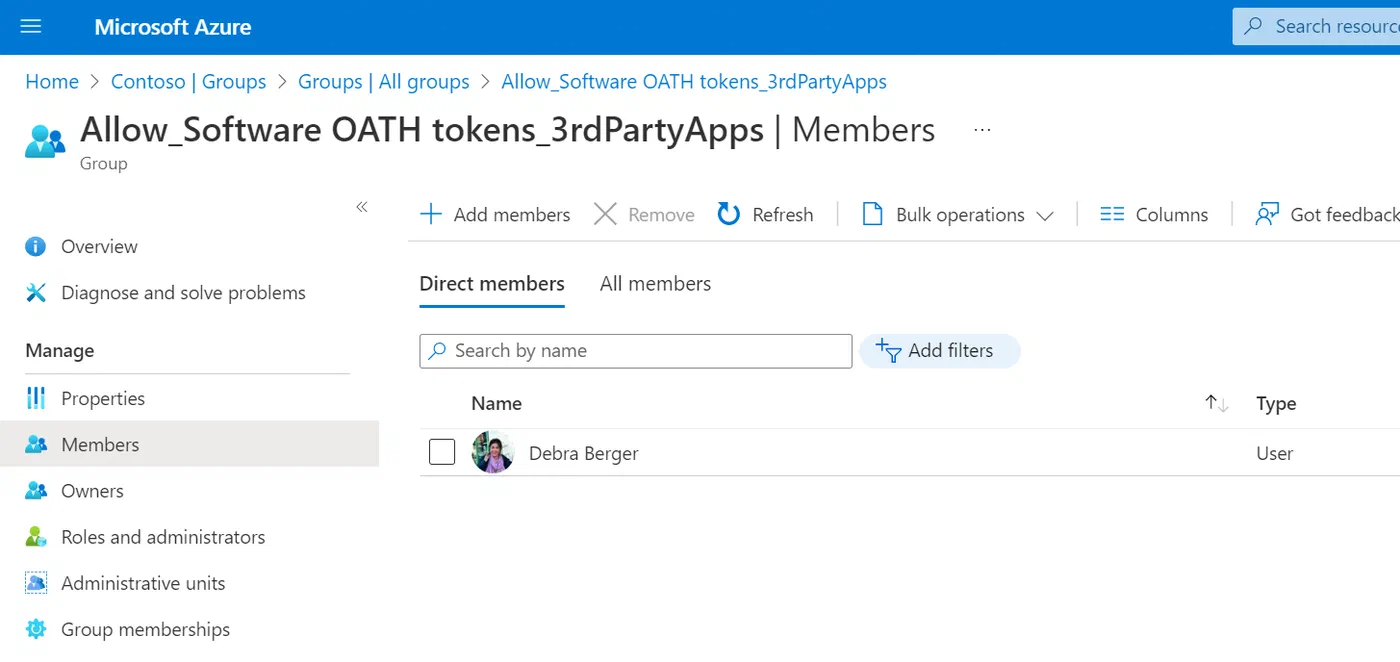Select Members in the sidebar

click(x=189, y=444)
